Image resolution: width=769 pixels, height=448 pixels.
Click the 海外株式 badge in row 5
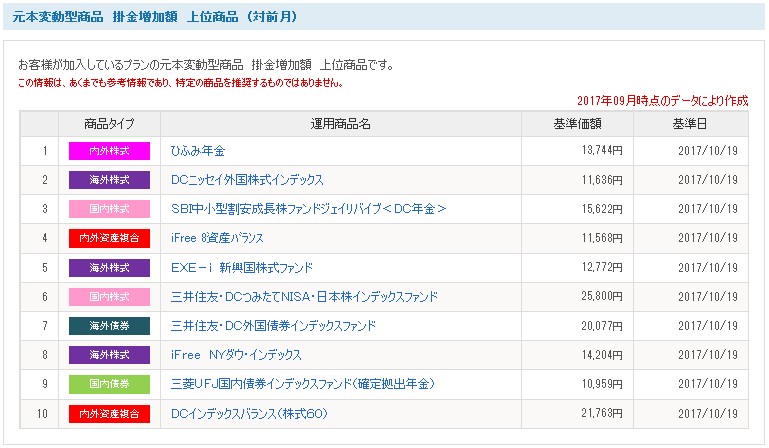109,267
